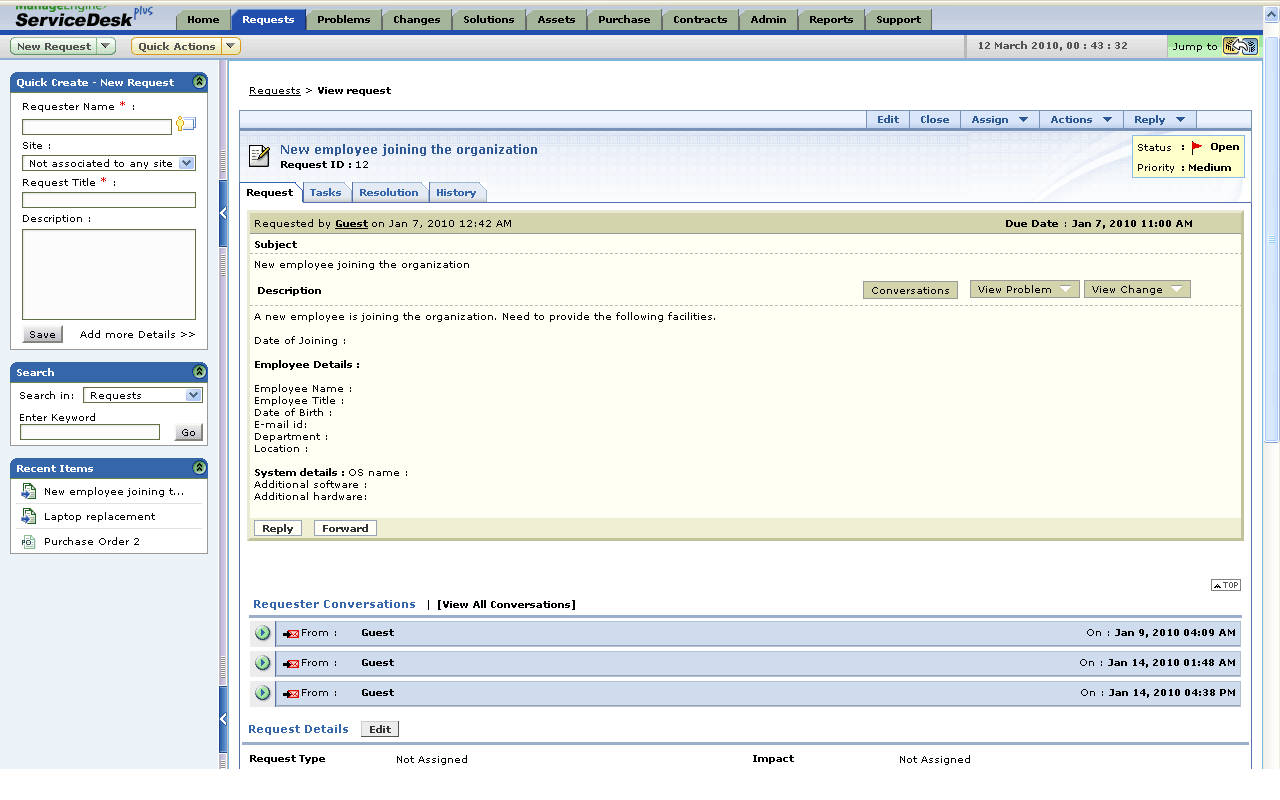The image size is (1280, 800).
Task: Click mail icon in Jan 14 04:38 PM row
Action: coord(291,693)
